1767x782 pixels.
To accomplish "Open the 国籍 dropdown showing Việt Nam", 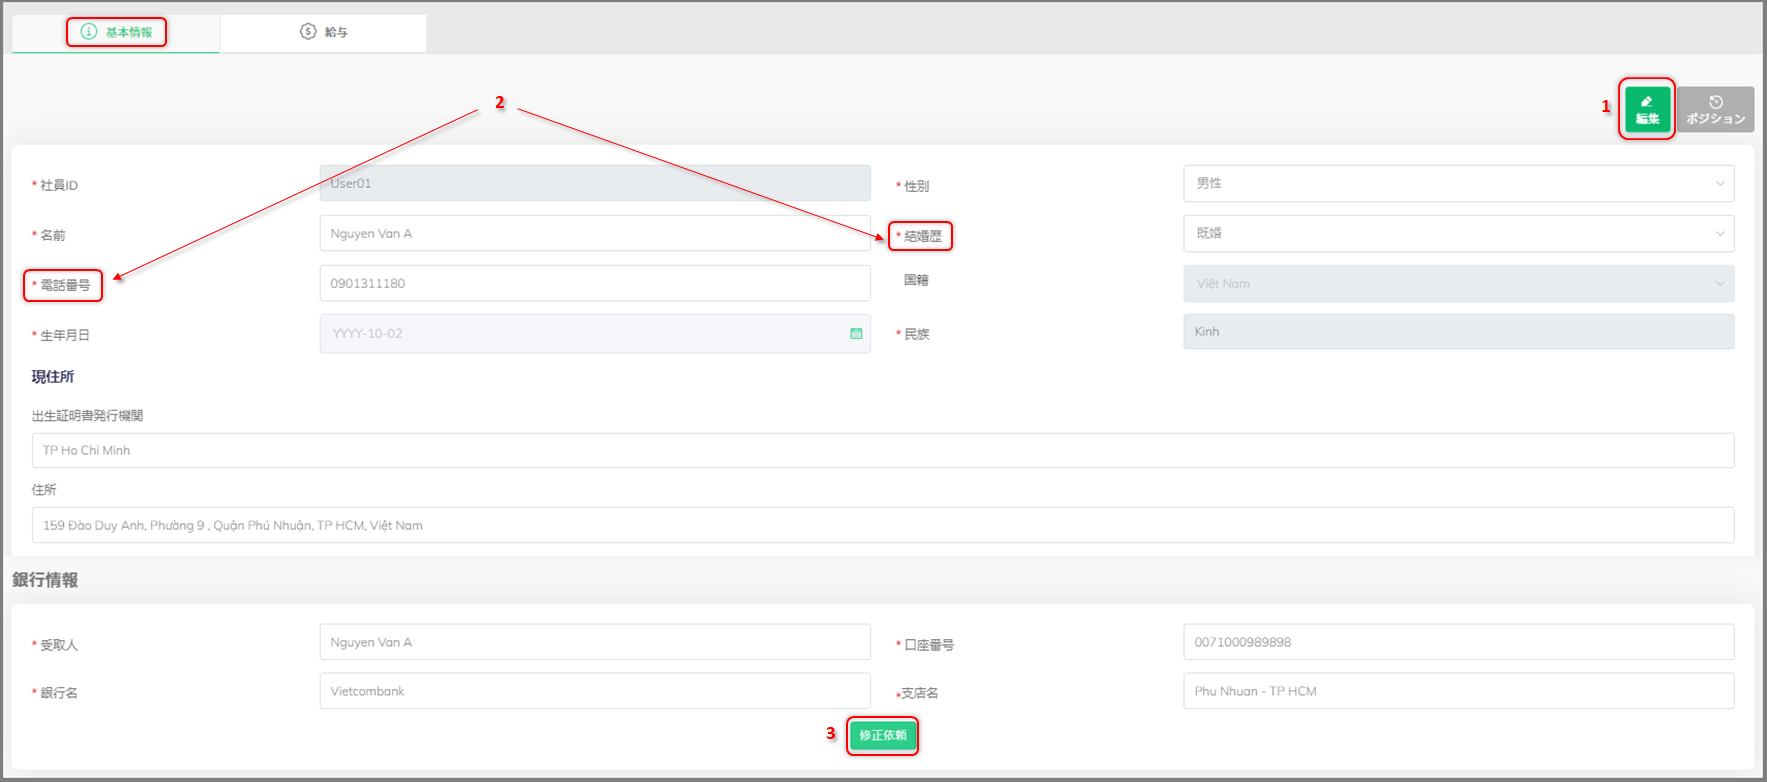I will (1458, 283).
